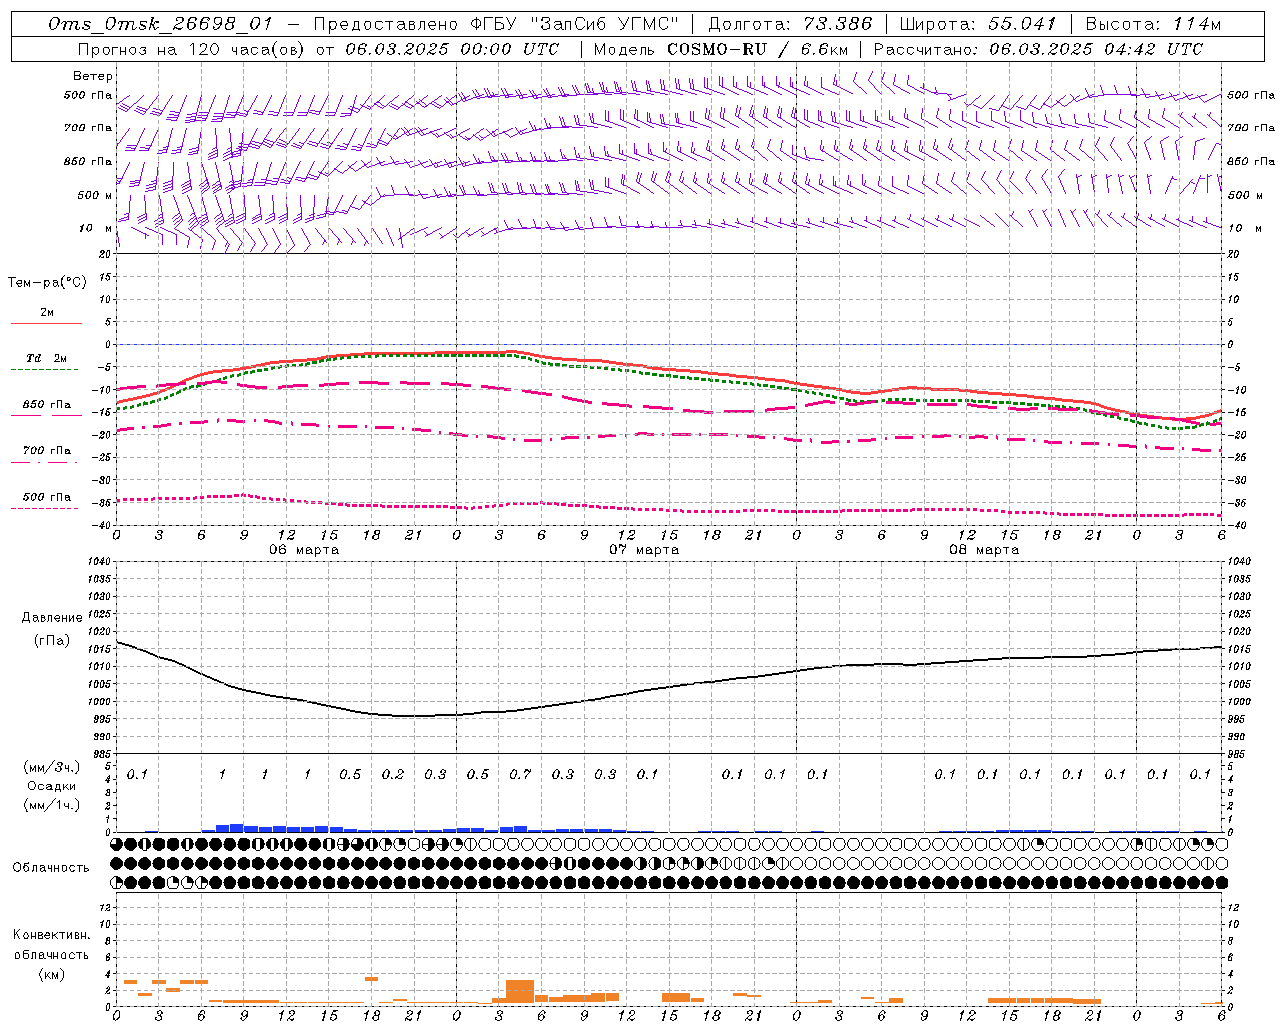This screenshot has height=1024, width=1280.
Task: Click the Конвективн. облачность label
Action: point(51,945)
